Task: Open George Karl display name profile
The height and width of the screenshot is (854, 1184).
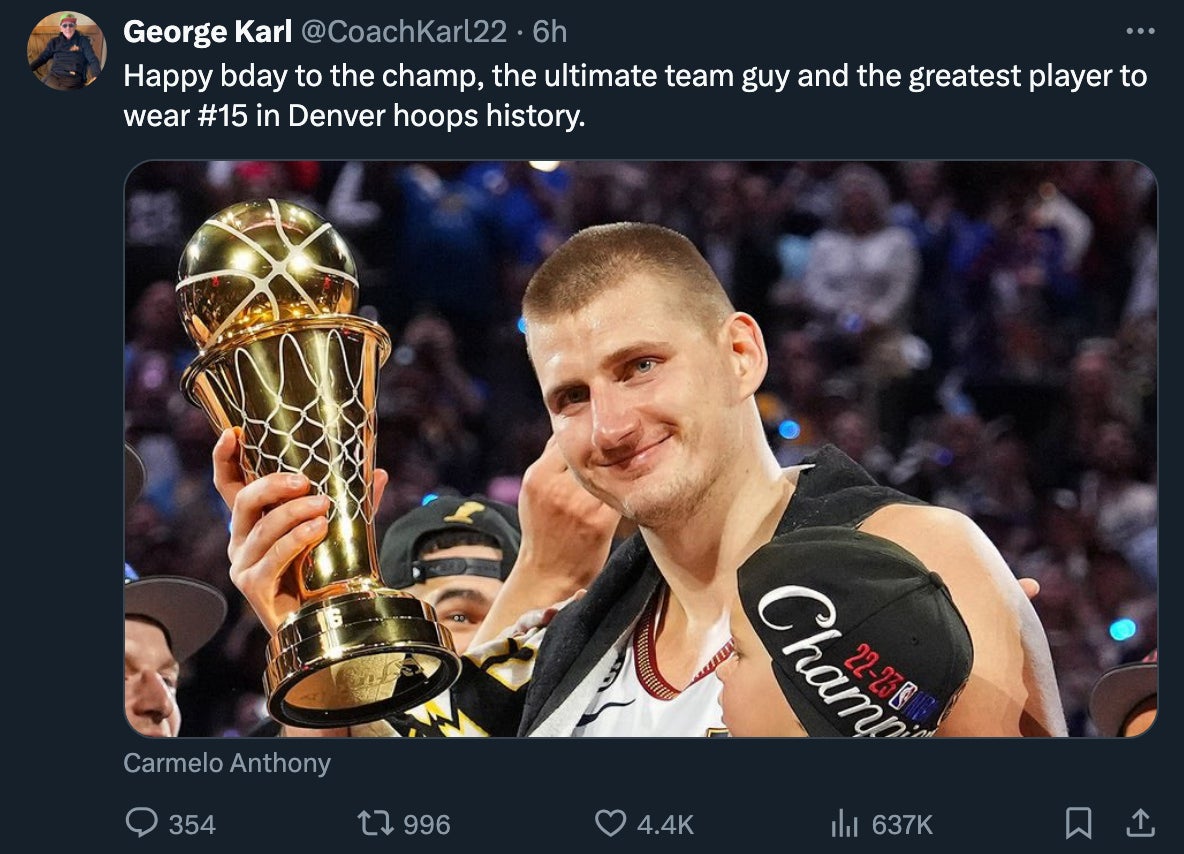Action: tap(208, 32)
